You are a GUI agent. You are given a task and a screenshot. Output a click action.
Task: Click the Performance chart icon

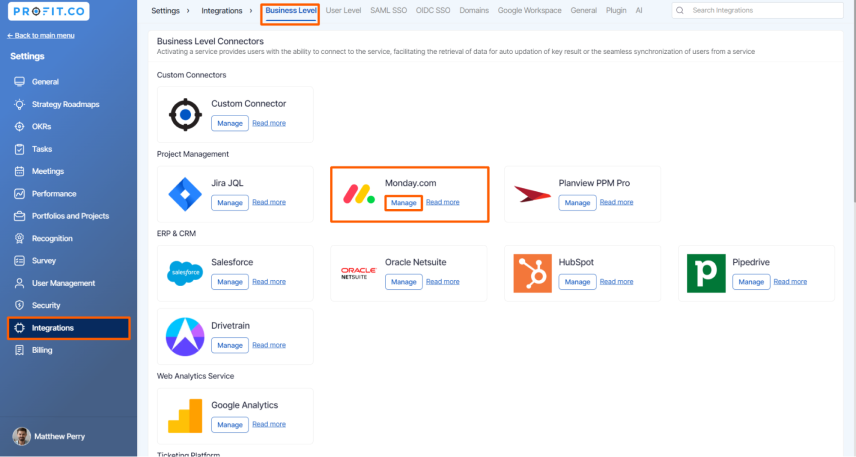(20, 194)
